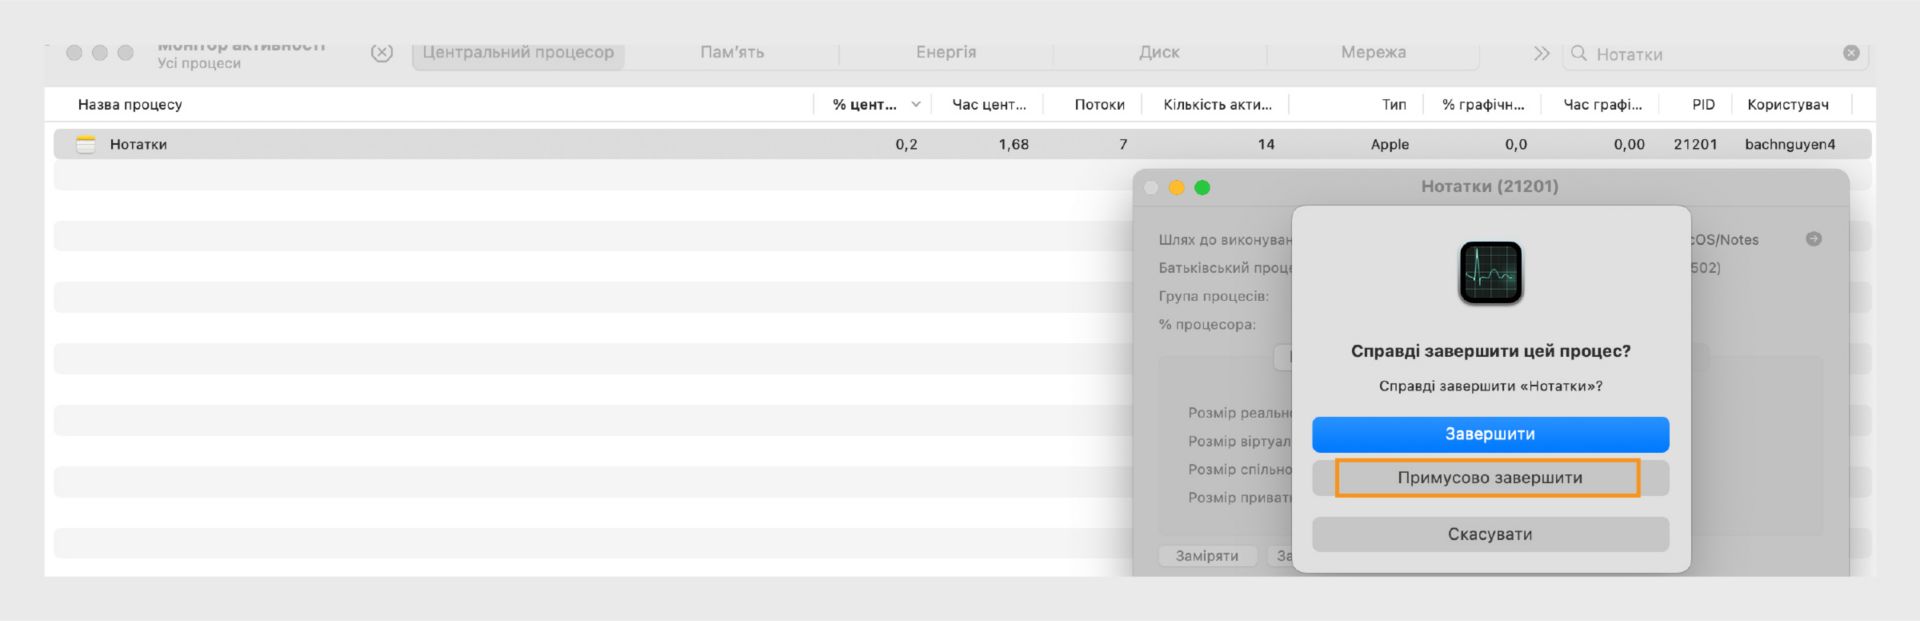The image size is (1920, 621).
Task: Sort by Потоки column header
Action: click(x=1099, y=104)
